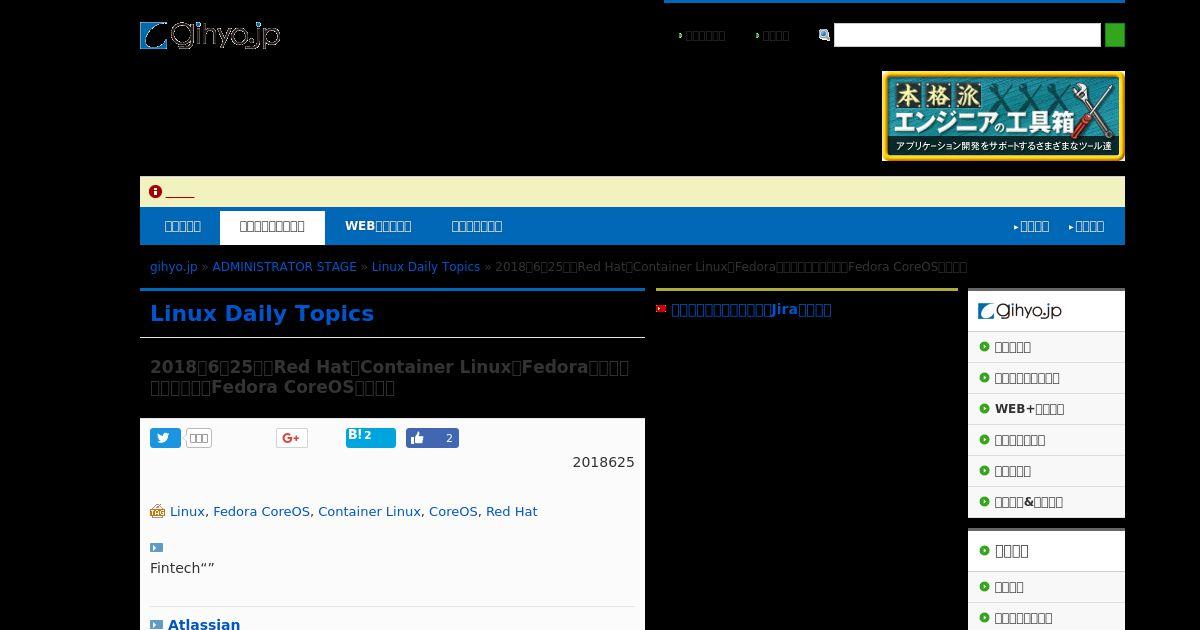Like the article with the Facebook thumbs-up button
Viewport: 1200px width, 630px height.
tap(432, 438)
